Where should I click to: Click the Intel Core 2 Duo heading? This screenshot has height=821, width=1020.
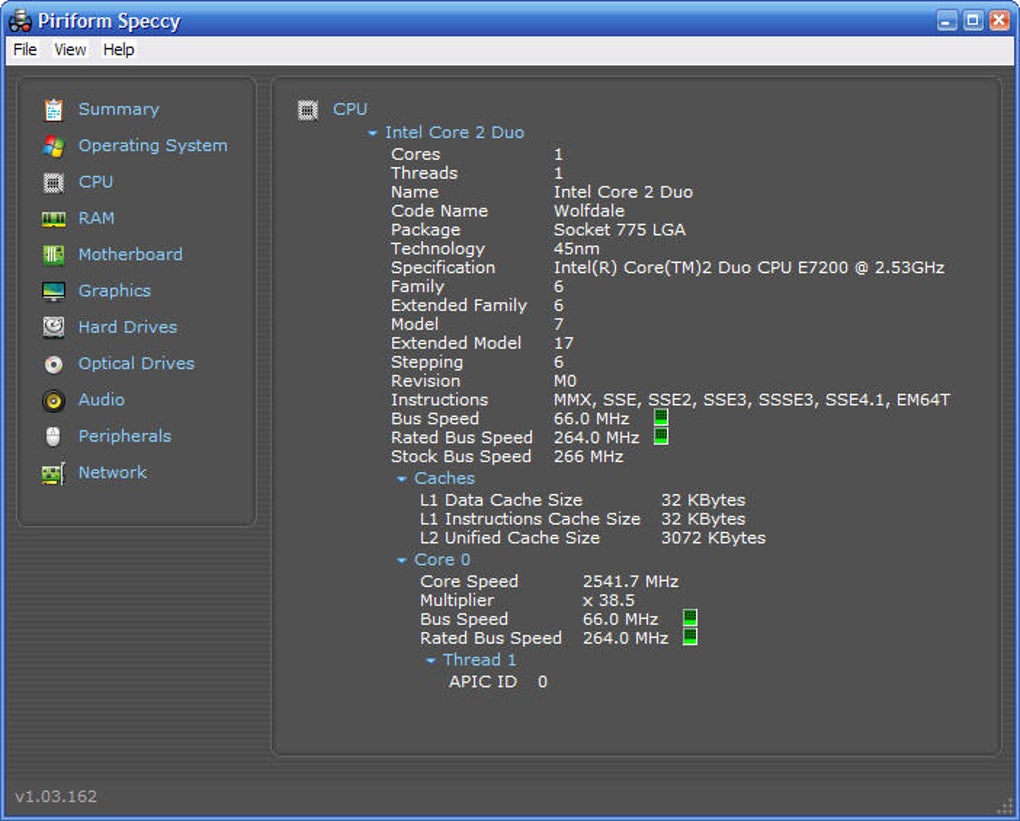pos(454,133)
